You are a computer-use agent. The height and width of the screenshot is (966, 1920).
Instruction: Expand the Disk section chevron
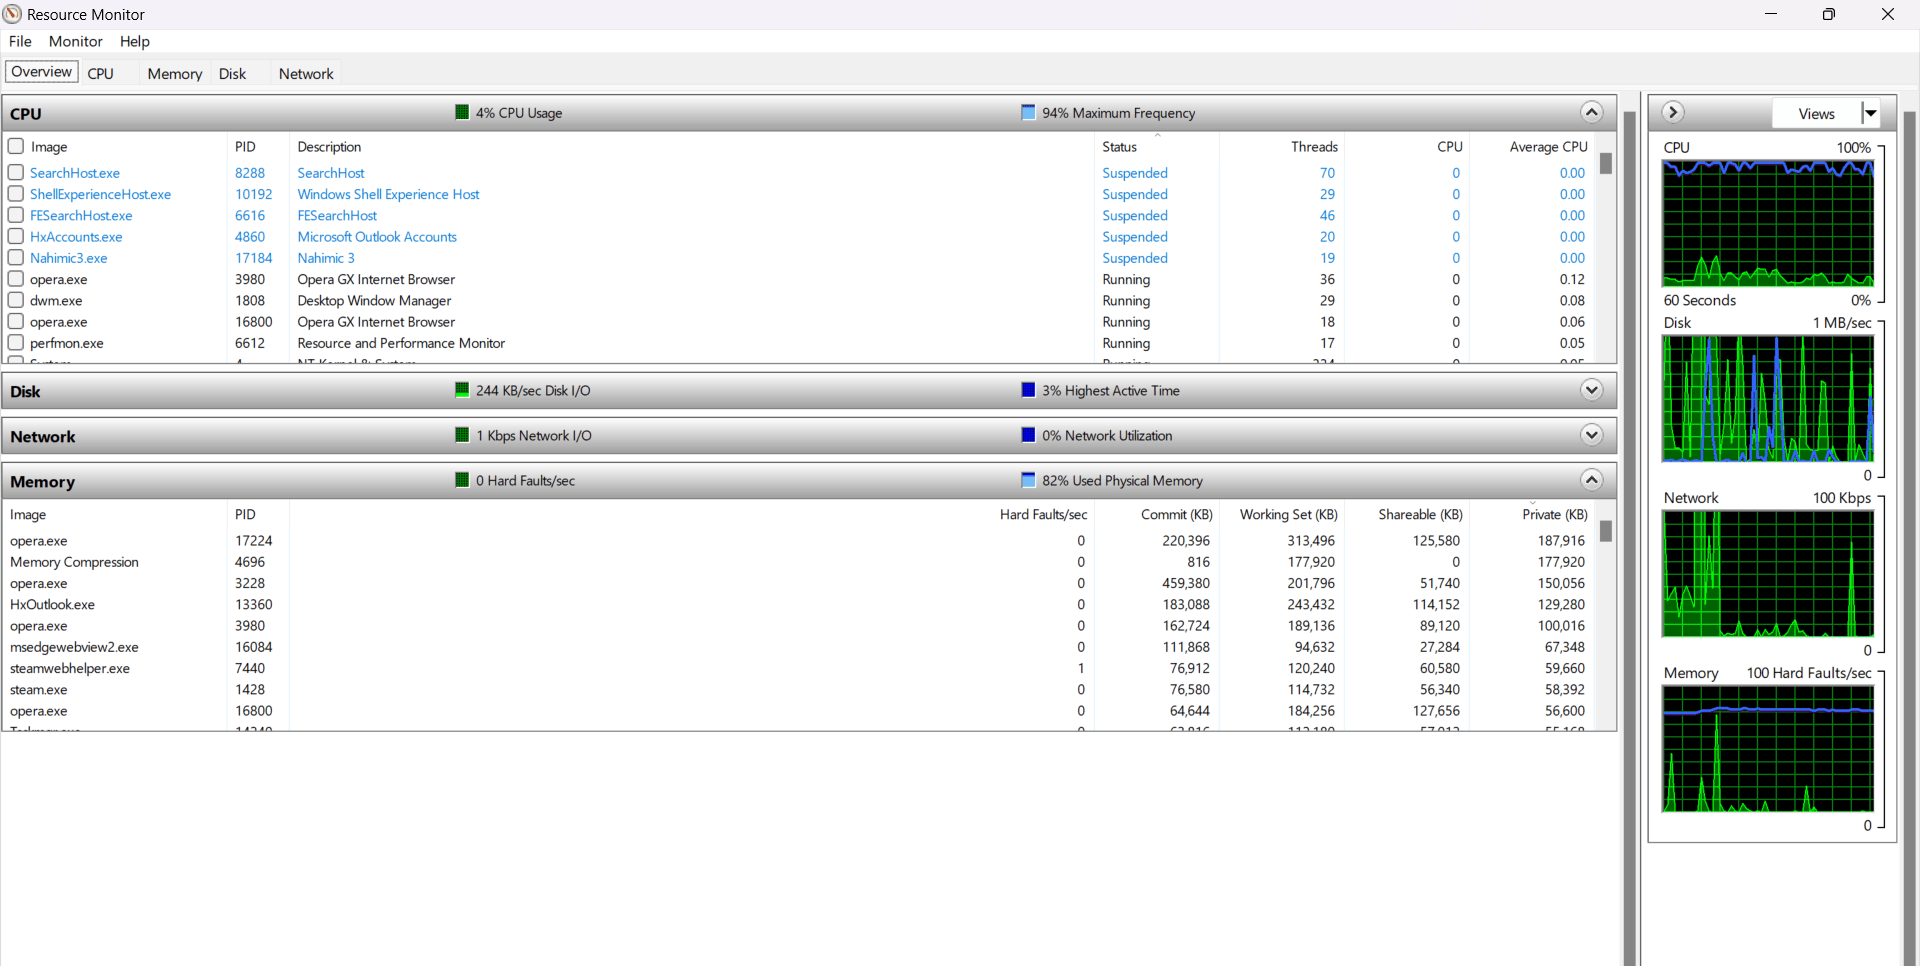coord(1592,390)
